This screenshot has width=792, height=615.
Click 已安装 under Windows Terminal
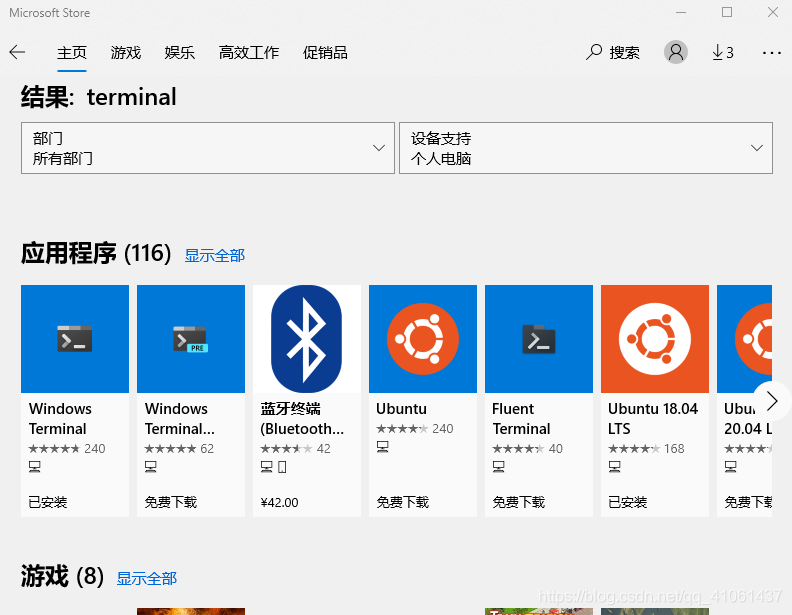47,502
